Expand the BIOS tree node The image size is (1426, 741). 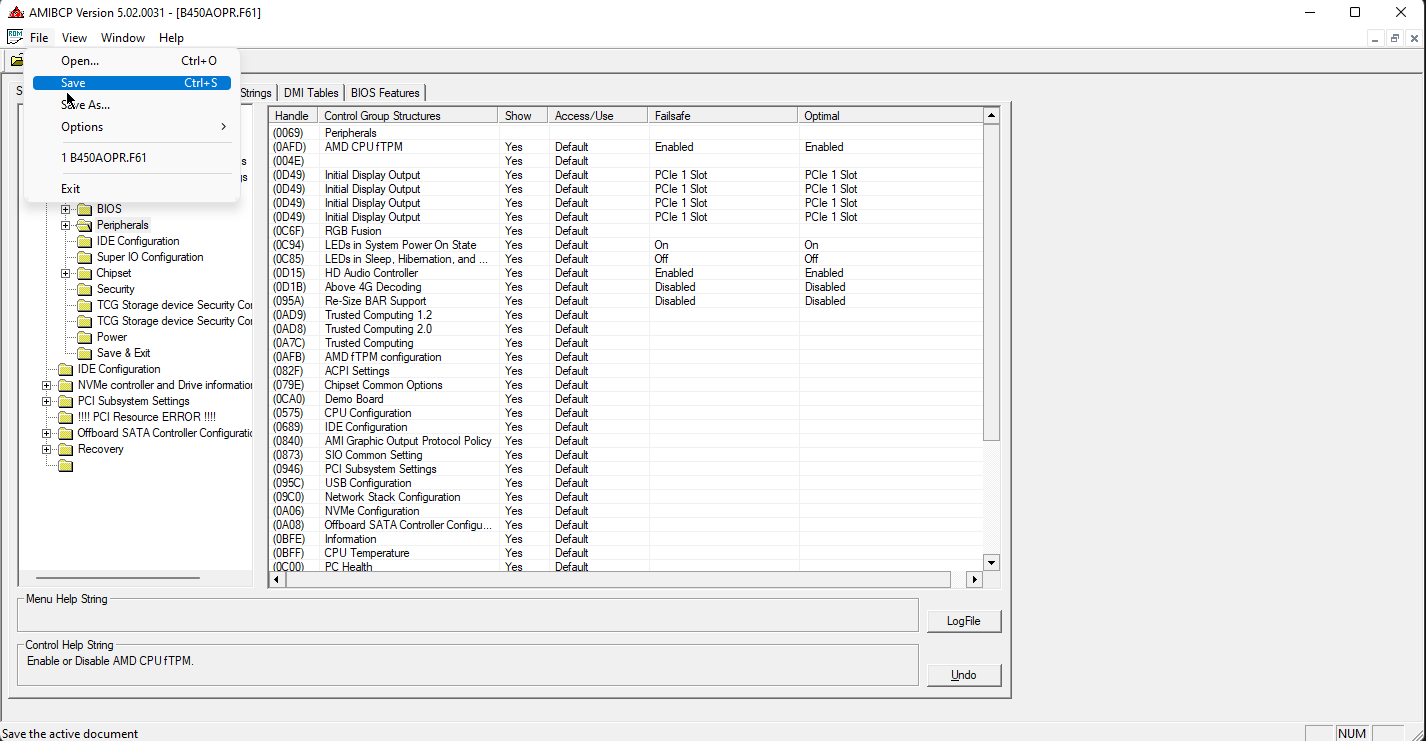66,209
